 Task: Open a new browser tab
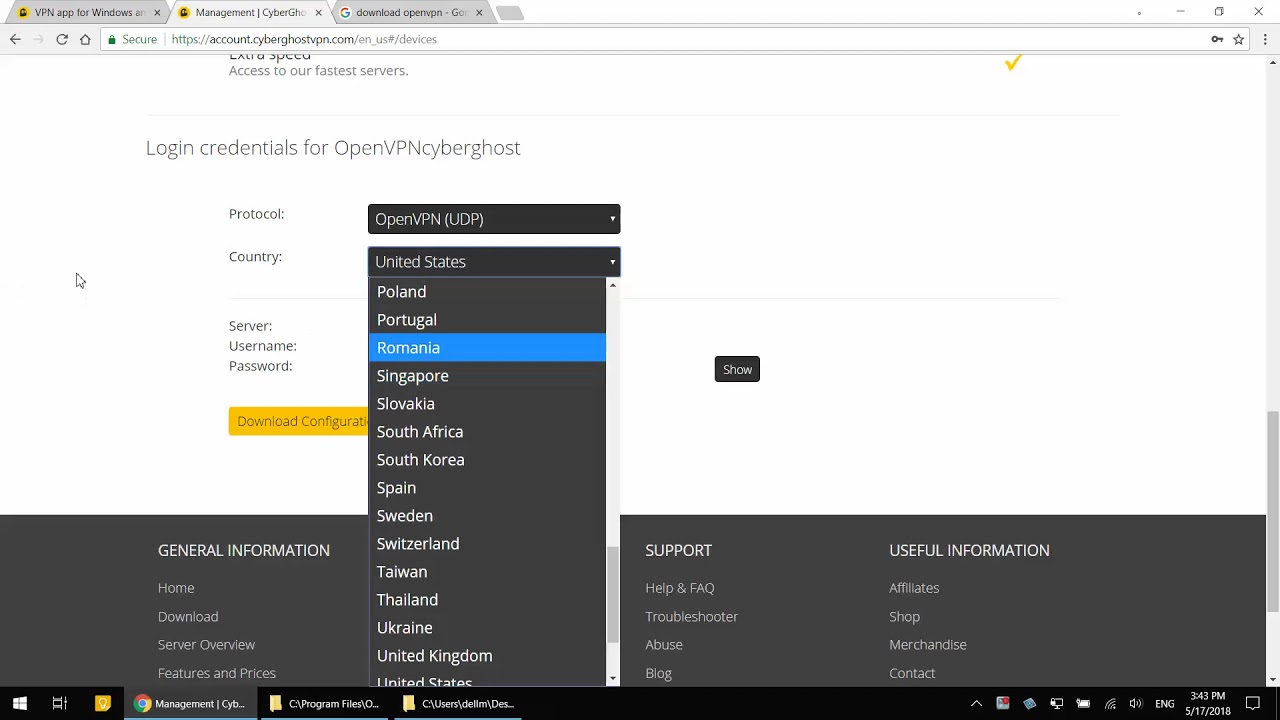[510, 13]
